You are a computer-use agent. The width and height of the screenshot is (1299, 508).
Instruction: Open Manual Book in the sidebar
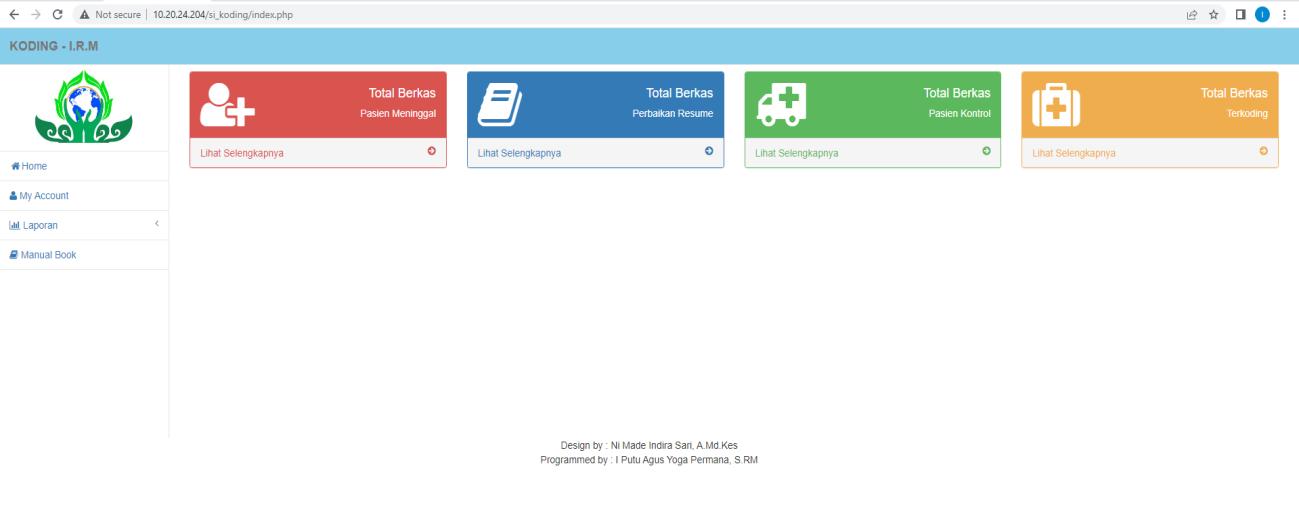point(84,255)
